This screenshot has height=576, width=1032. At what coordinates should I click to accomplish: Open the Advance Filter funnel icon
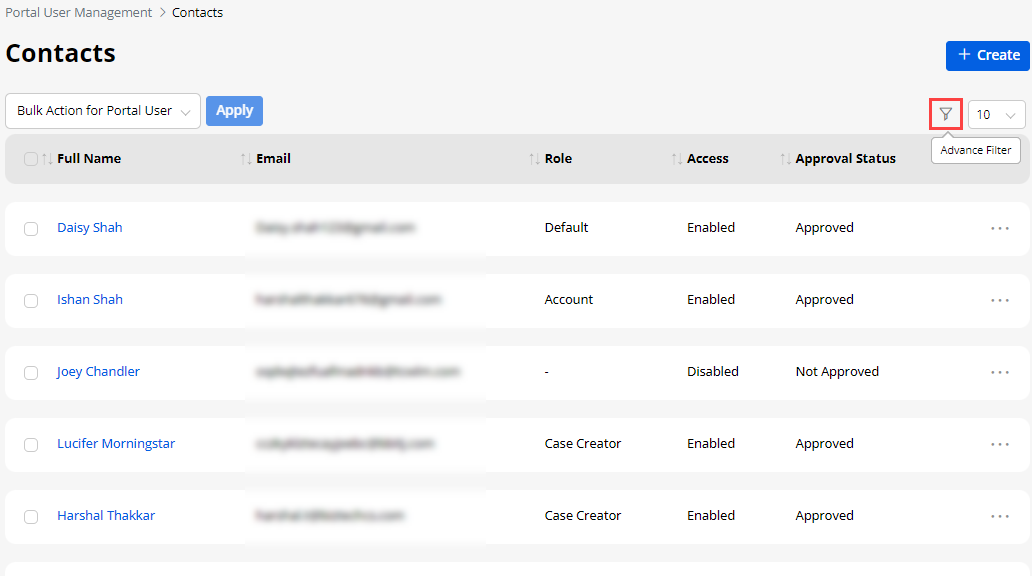click(x=945, y=114)
